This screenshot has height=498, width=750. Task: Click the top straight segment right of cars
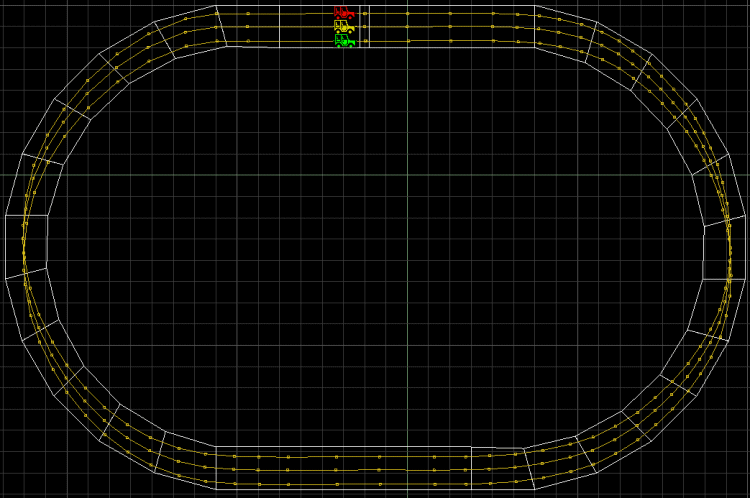tap(452, 26)
